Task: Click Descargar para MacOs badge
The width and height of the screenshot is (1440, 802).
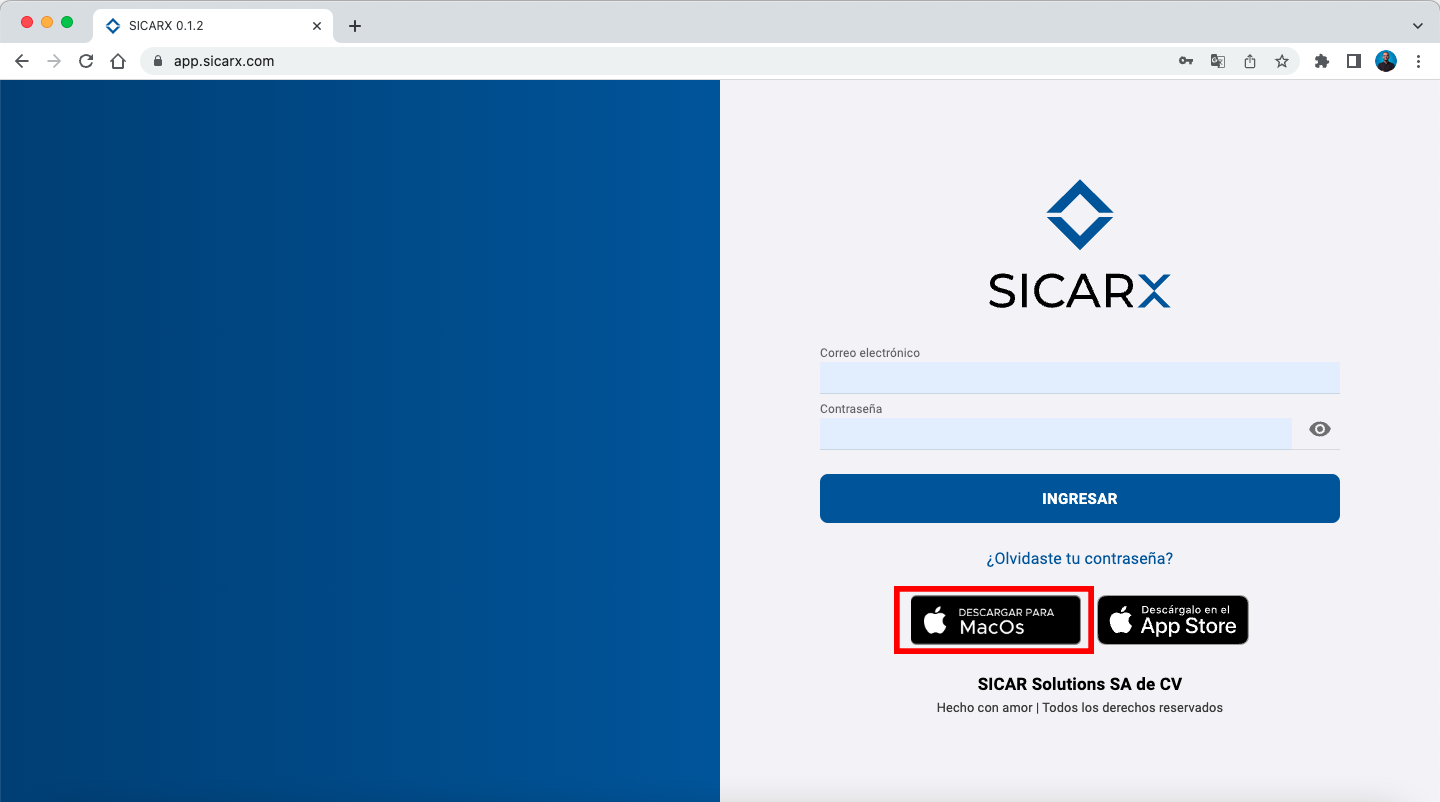Action: click(x=995, y=620)
